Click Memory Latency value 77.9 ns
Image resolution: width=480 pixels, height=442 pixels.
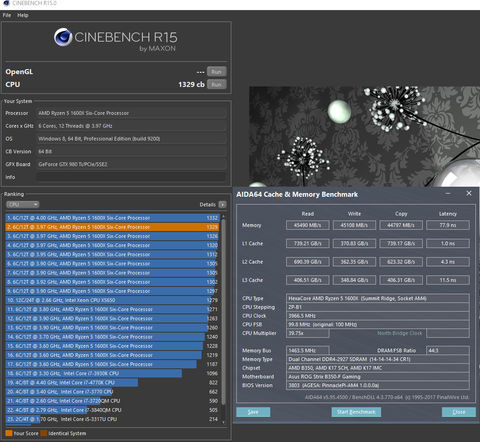(448, 225)
